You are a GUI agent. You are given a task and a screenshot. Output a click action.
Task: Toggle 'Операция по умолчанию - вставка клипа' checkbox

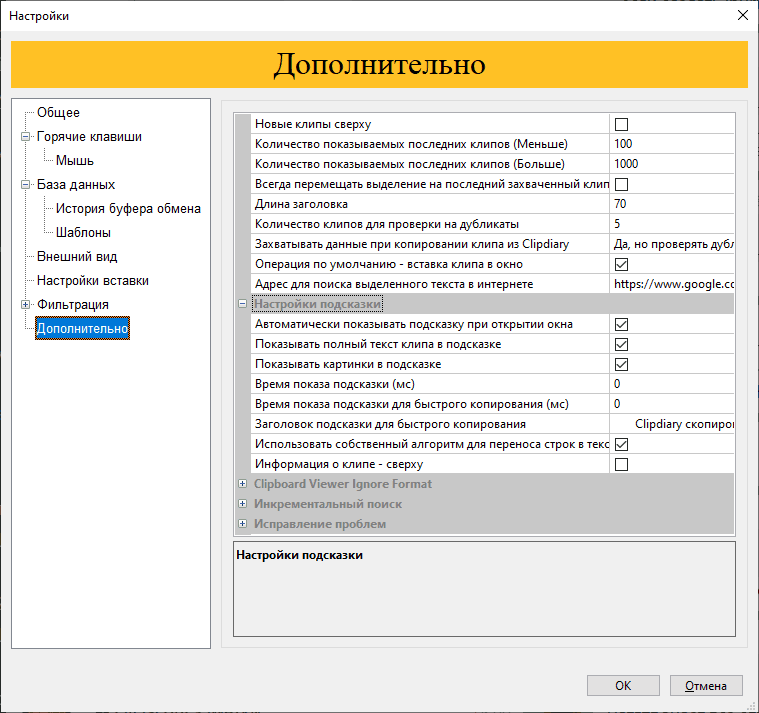click(621, 264)
